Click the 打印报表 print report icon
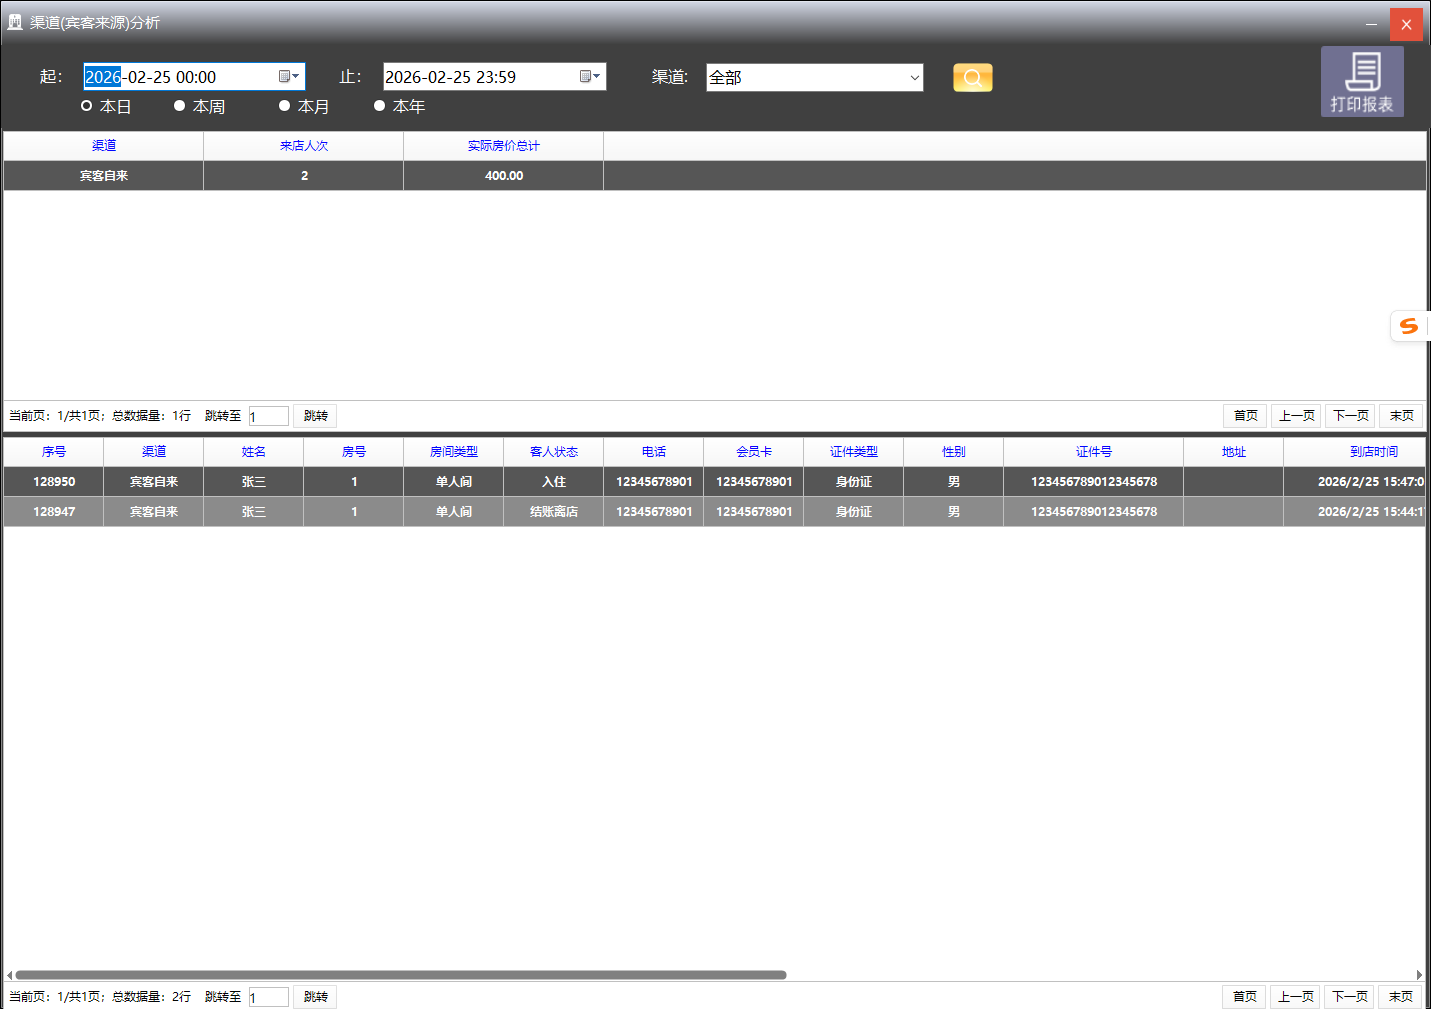This screenshot has height=1009, width=1431. coord(1362,81)
